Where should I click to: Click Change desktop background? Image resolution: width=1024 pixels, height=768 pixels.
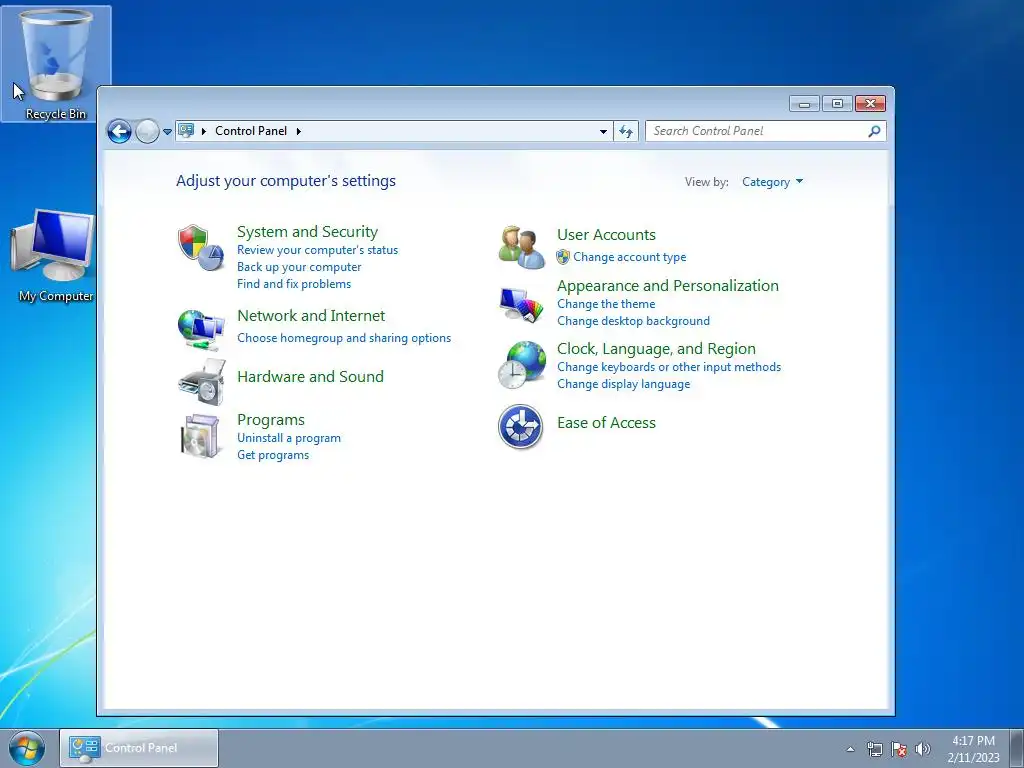click(633, 321)
